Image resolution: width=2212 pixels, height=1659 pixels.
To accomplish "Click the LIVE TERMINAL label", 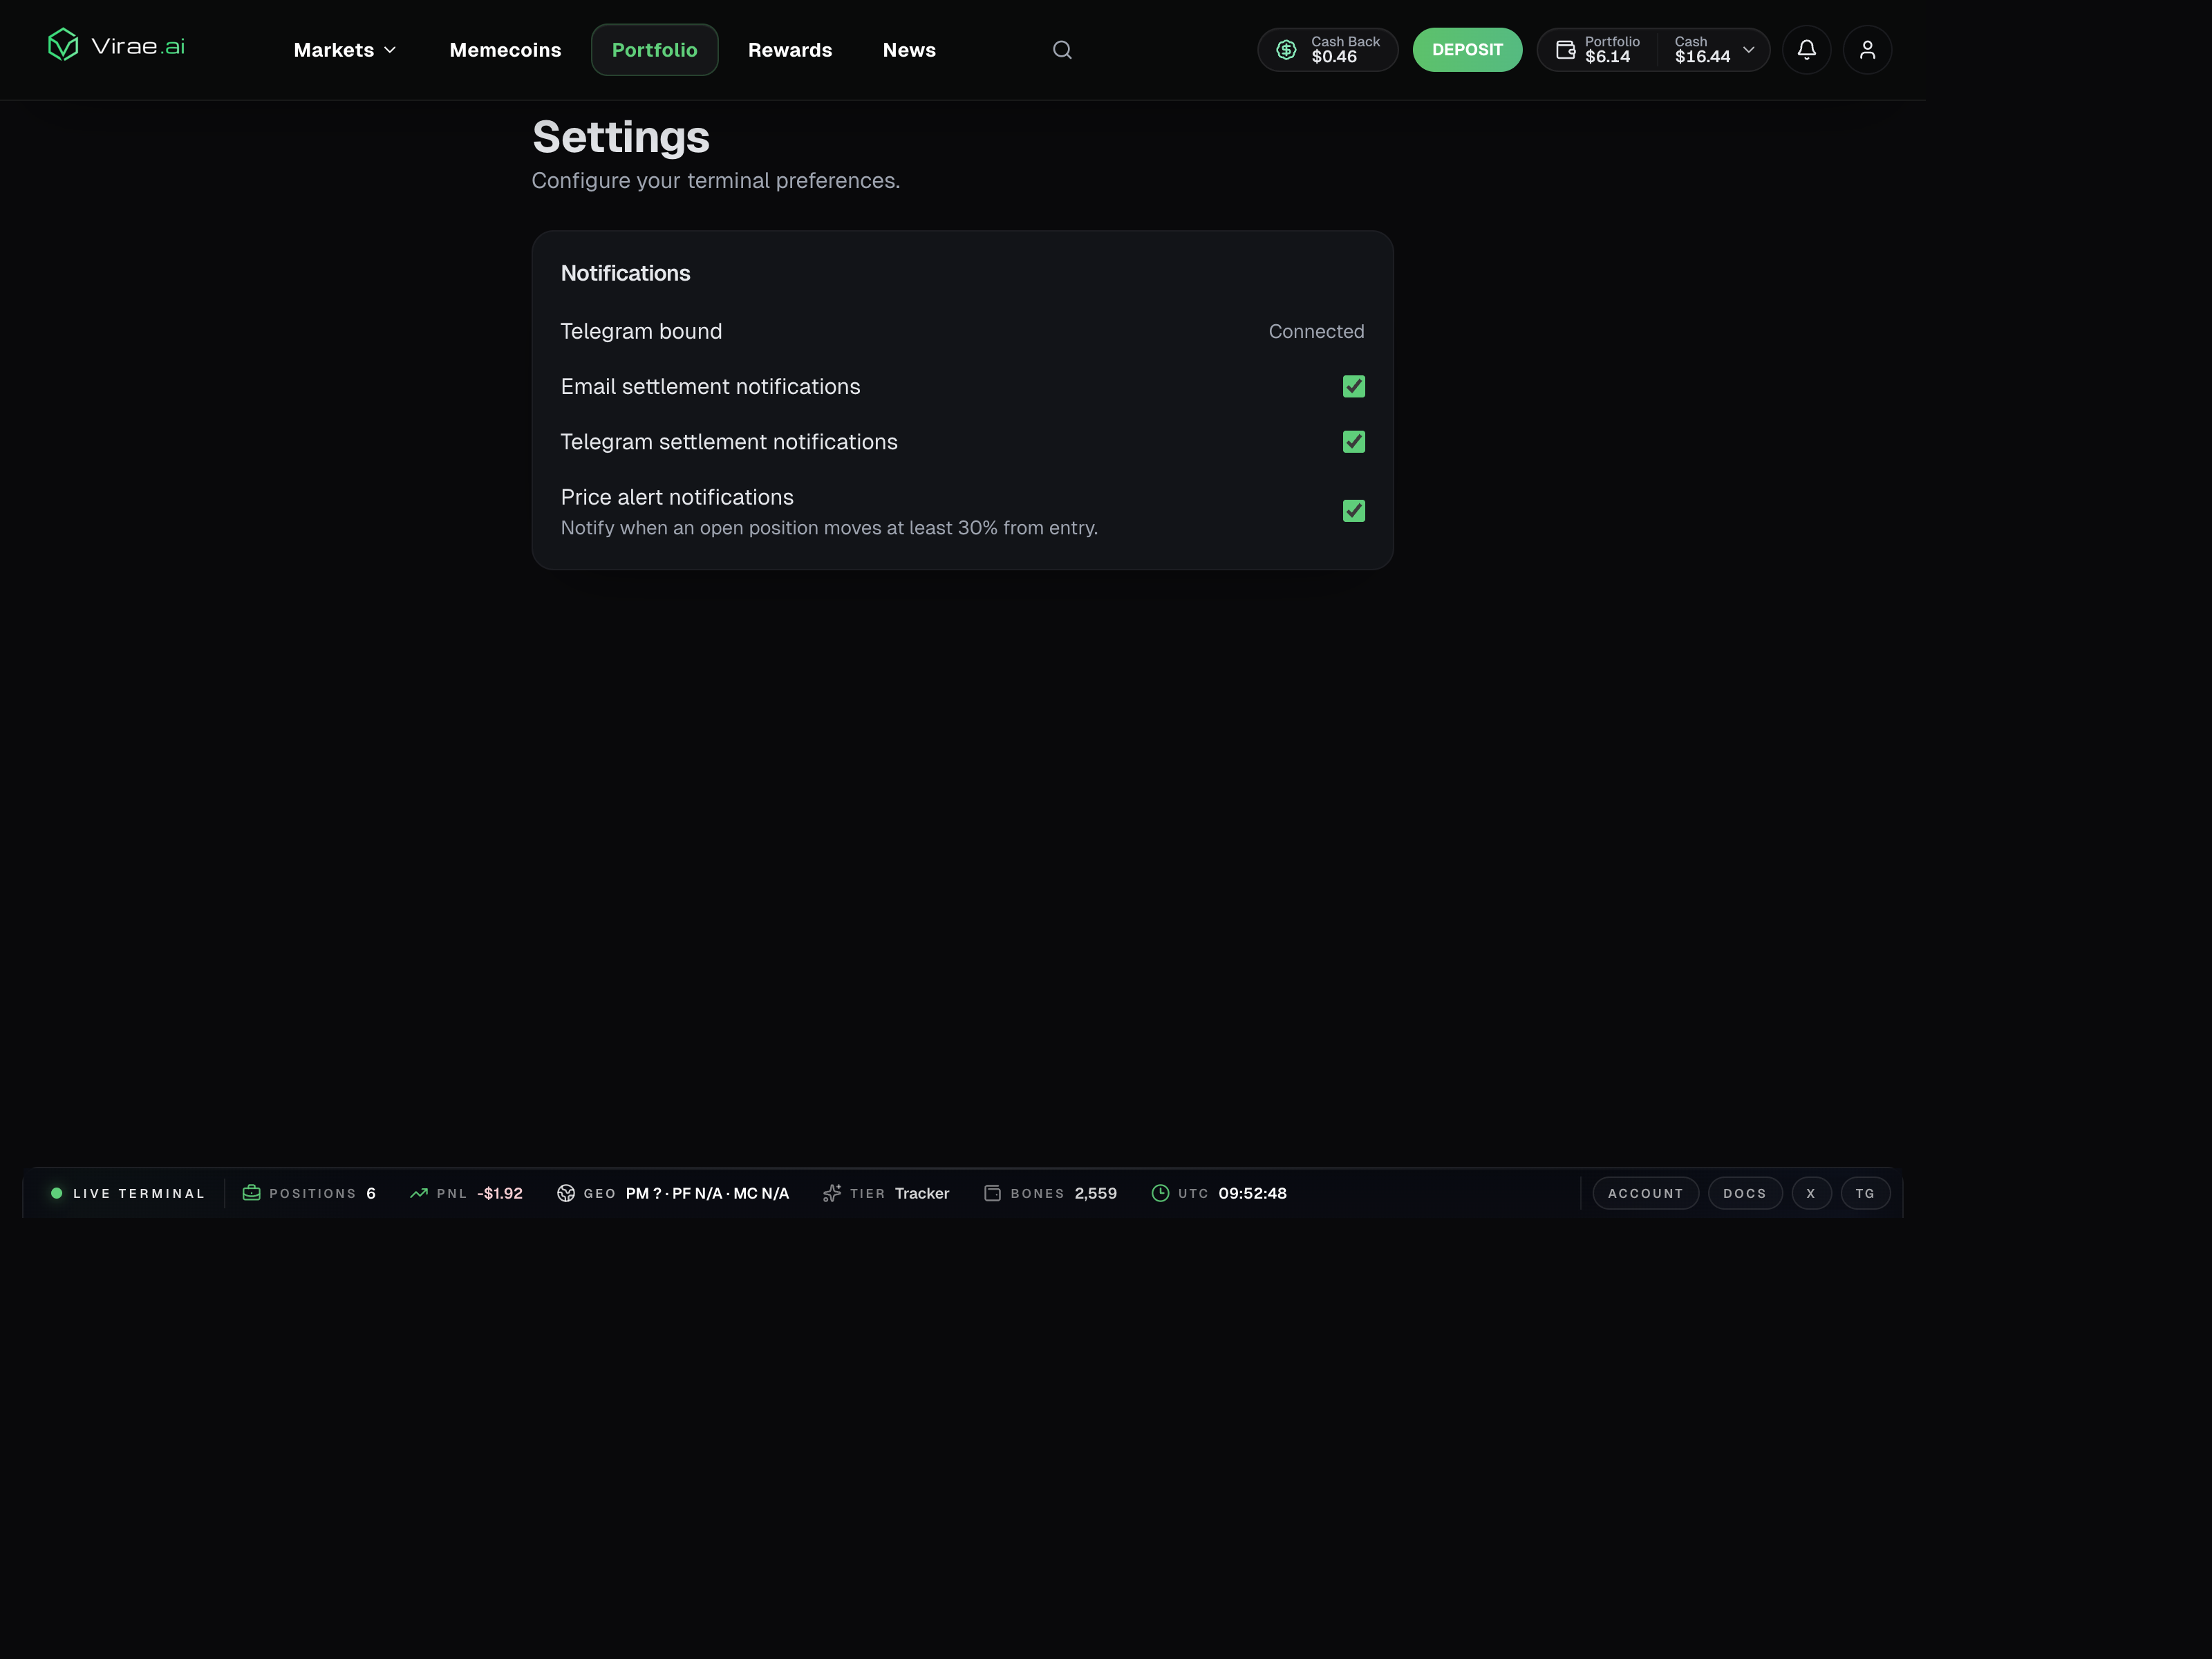I will (139, 1193).
